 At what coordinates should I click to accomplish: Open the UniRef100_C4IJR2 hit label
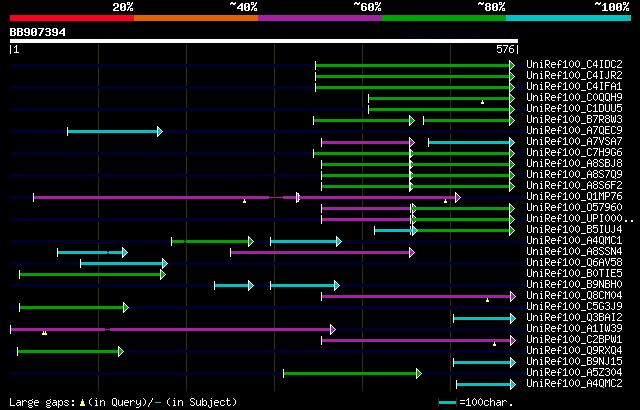574,75
